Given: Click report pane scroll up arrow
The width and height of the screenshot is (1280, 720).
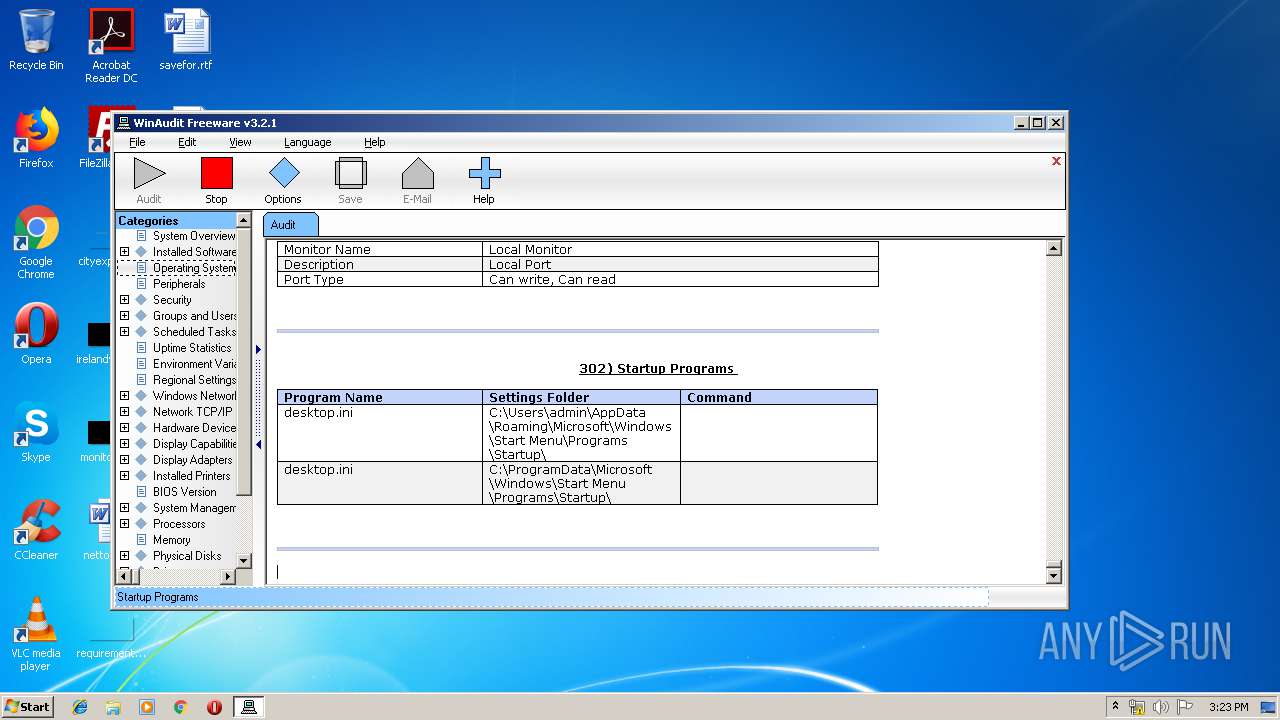Looking at the screenshot, I should [1053, 248].
